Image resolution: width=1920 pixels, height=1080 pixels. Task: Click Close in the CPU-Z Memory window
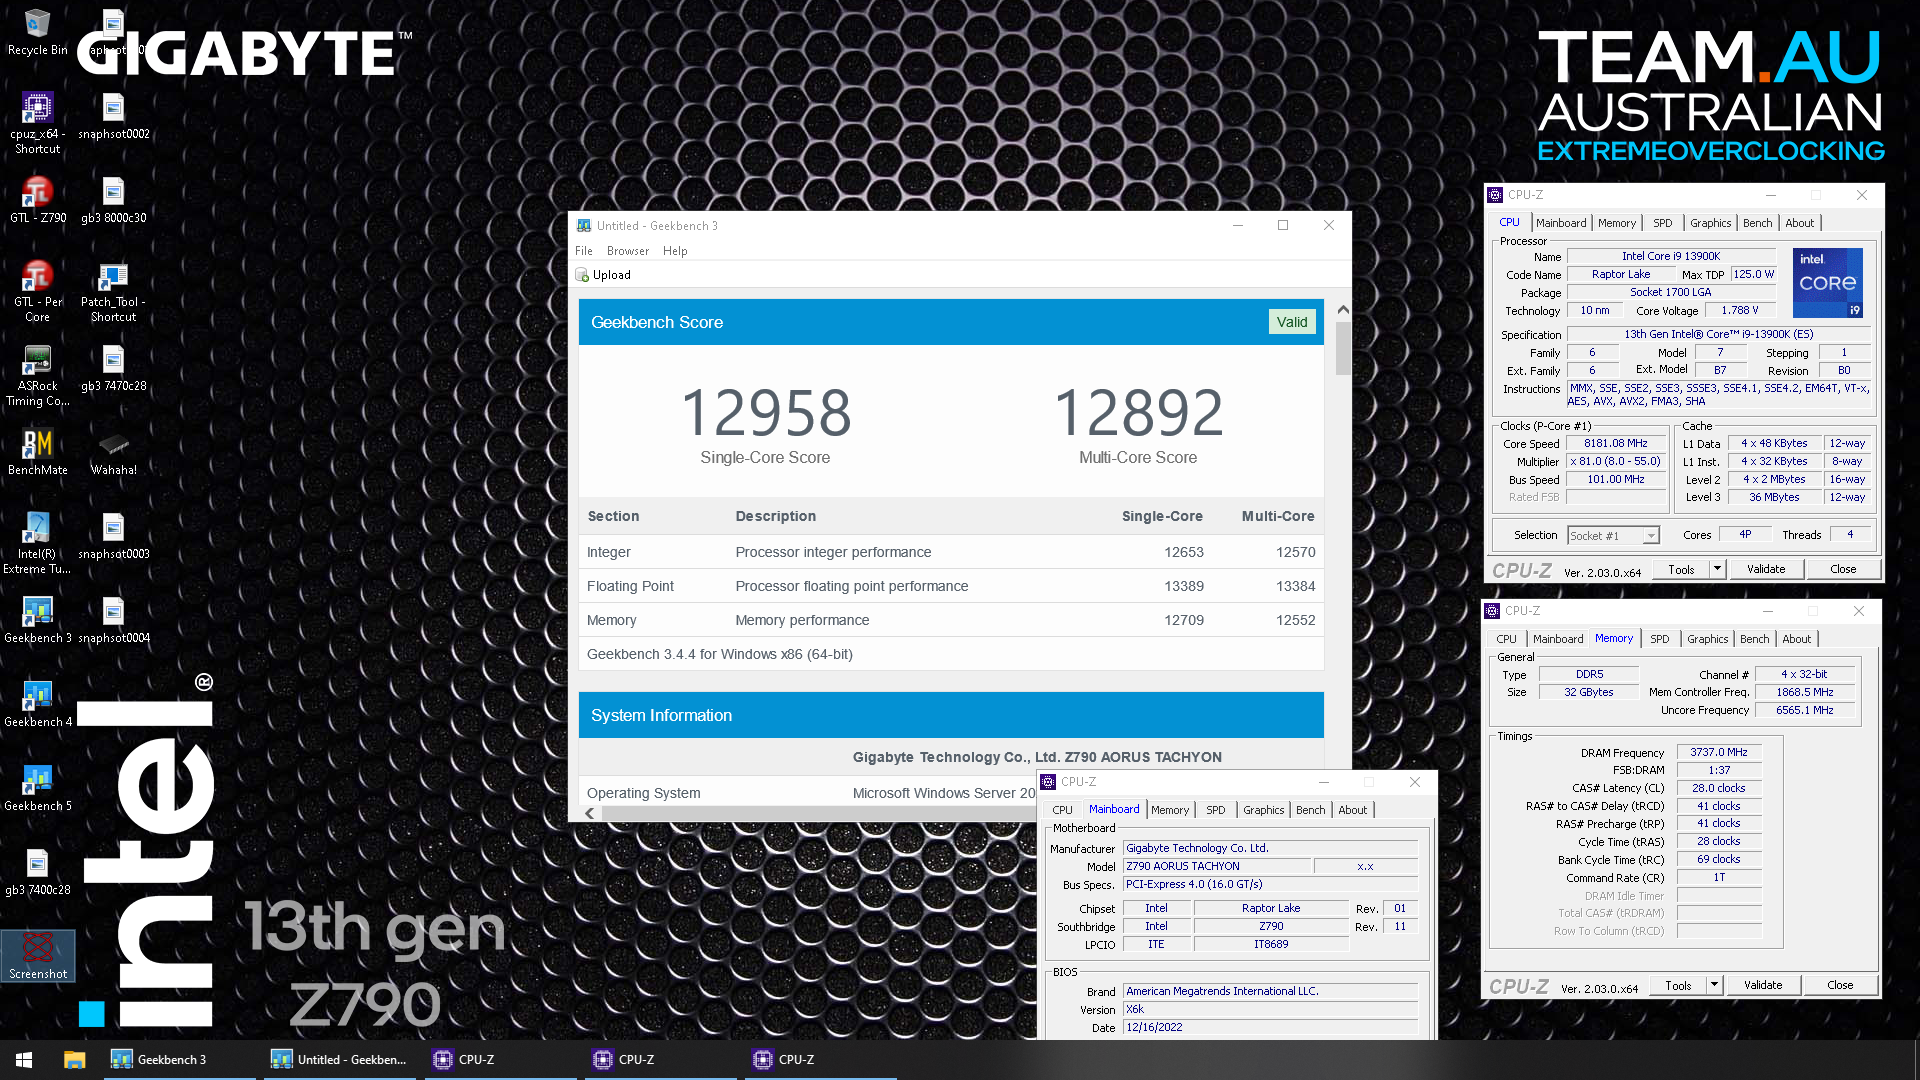point(1840,985)
